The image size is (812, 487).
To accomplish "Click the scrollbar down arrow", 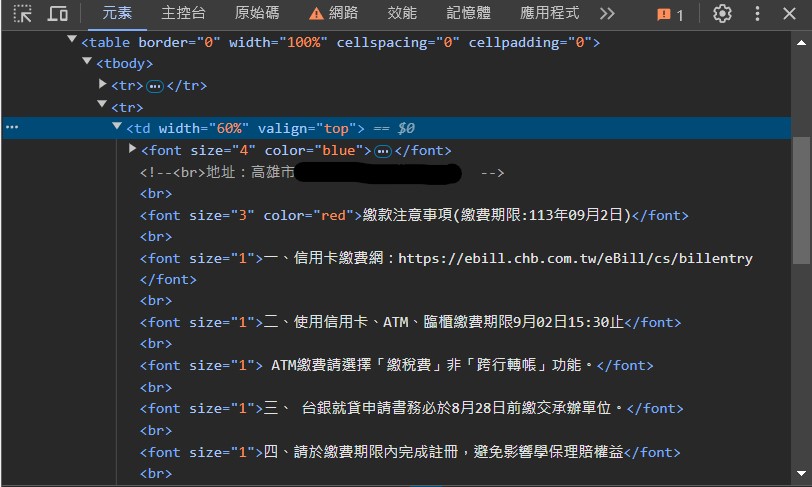I will coord(801,473).
